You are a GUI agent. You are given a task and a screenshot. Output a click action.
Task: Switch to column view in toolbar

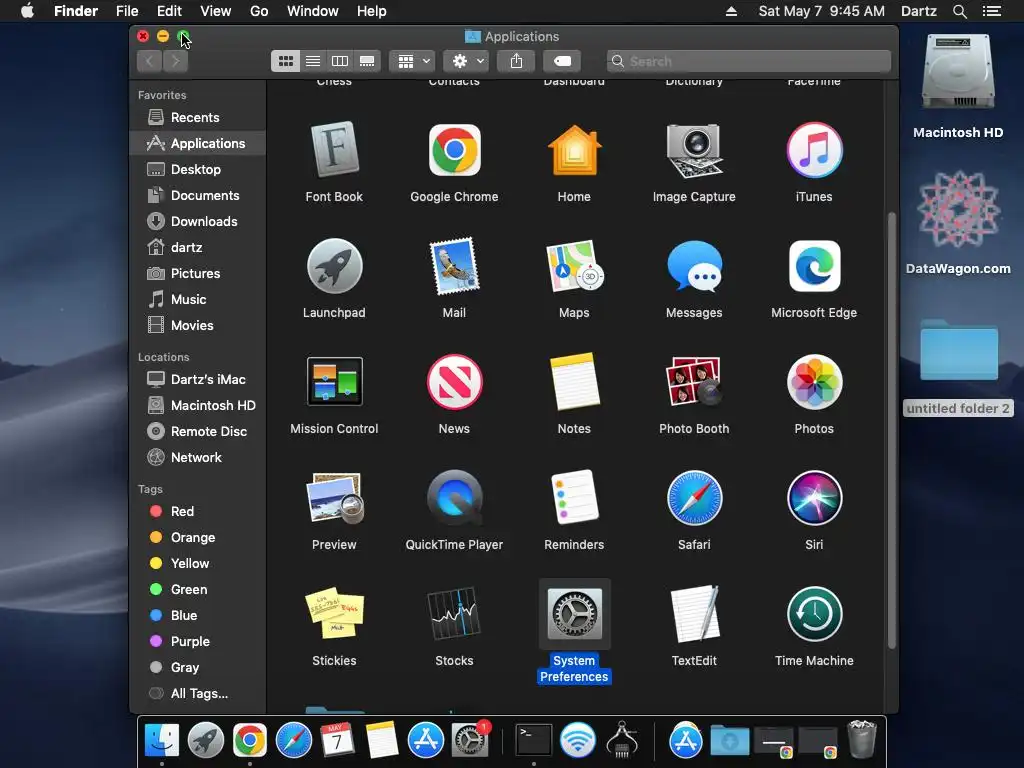coord(340,61)
